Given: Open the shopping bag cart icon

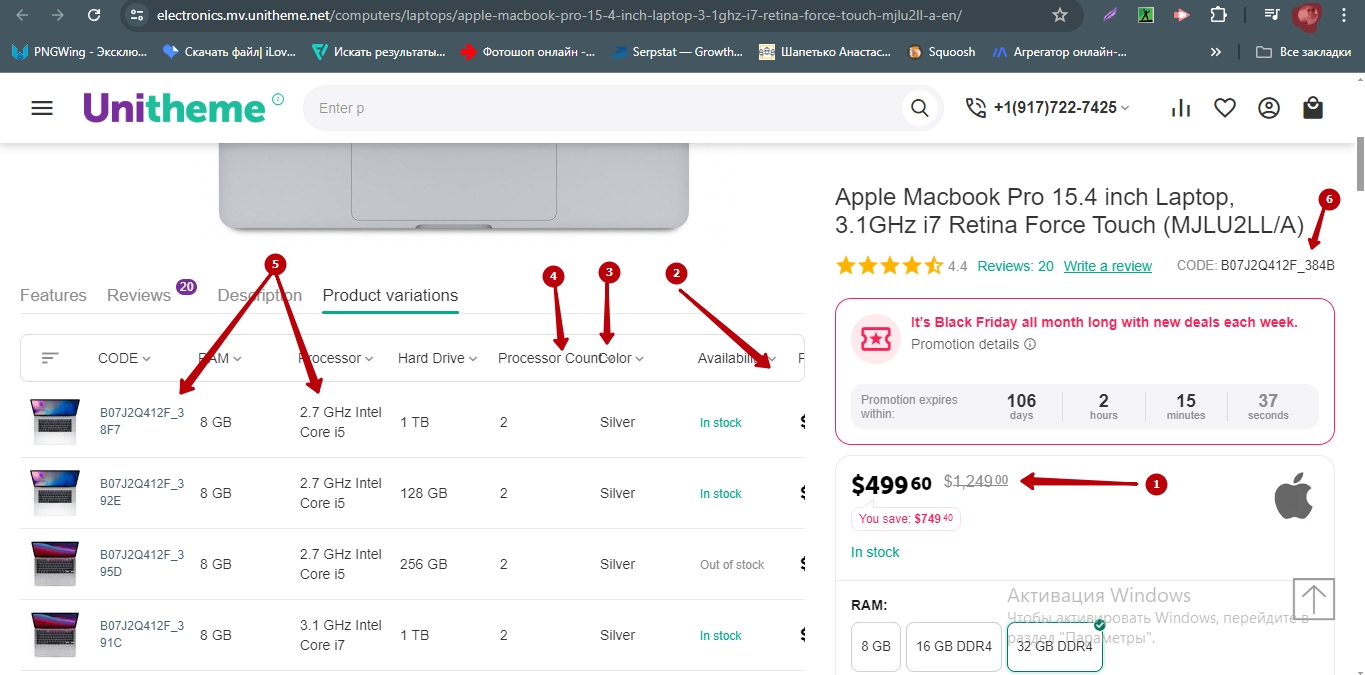Looking at the screenshot, I should (x=1313, y=108).
